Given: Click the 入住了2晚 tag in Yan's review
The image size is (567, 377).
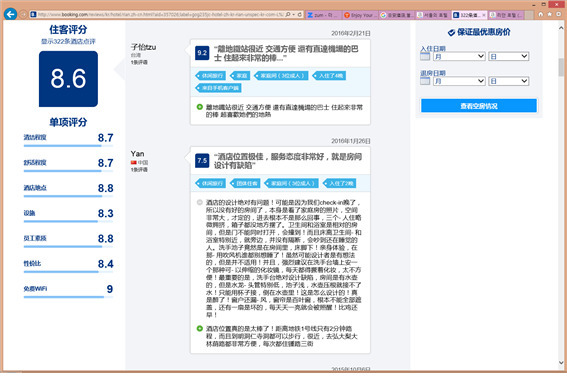Looking at the screenshot, I should click(339, 183).
